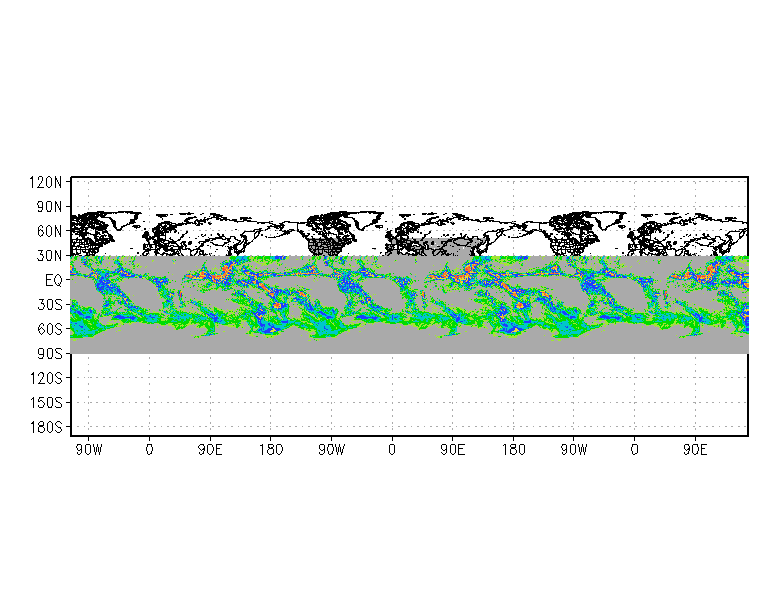The width and height of the screenshot is (784, 612).
Task: Click the 30N latitude label
Action: (49, 256)
